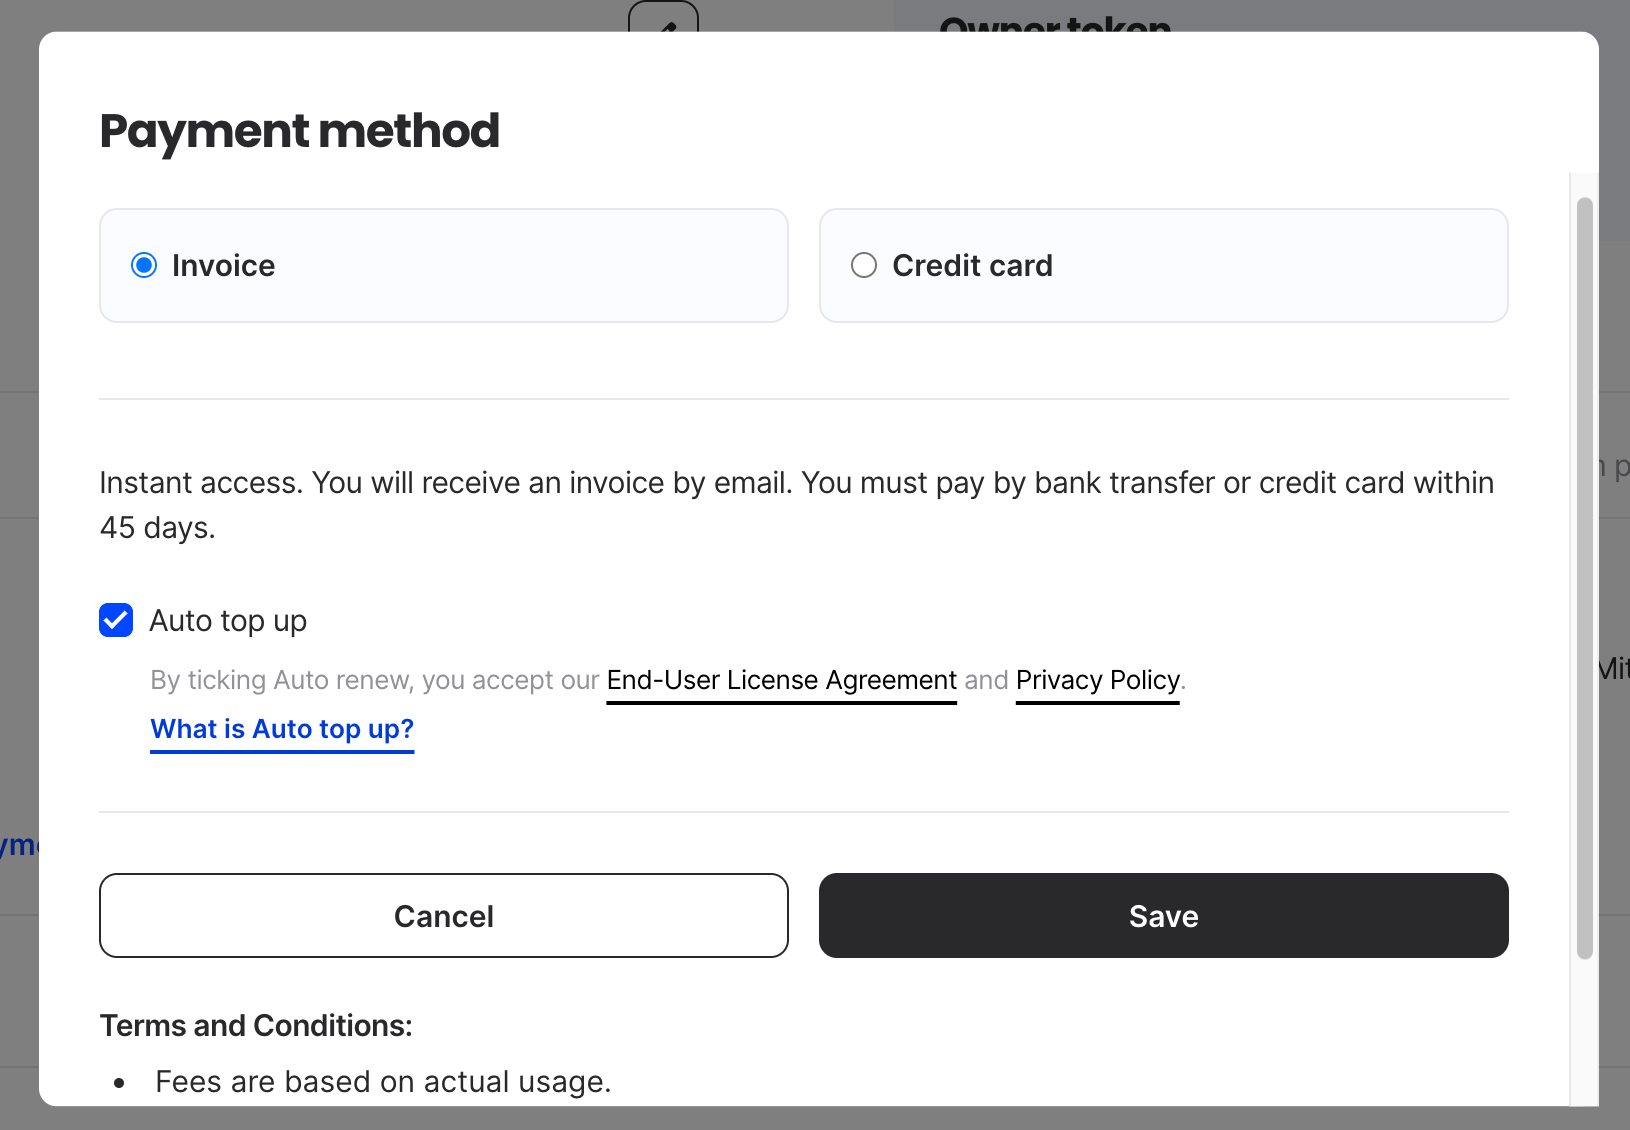Image resolution: width=1630 pixels, height=1130 pixels.
Task: Click the invoice payment description text
Action: tap(795, 505)
